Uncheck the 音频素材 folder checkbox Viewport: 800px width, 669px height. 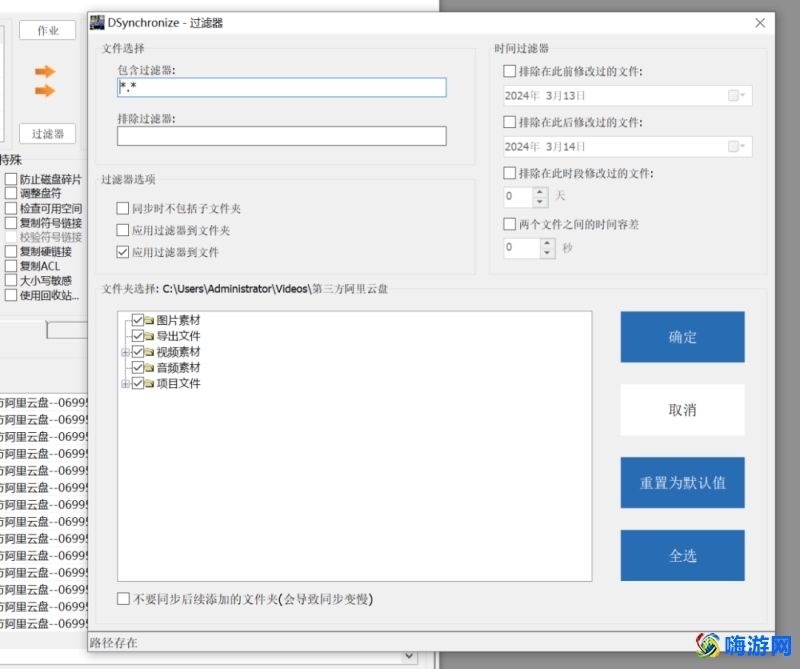click(x=138, y=367)
